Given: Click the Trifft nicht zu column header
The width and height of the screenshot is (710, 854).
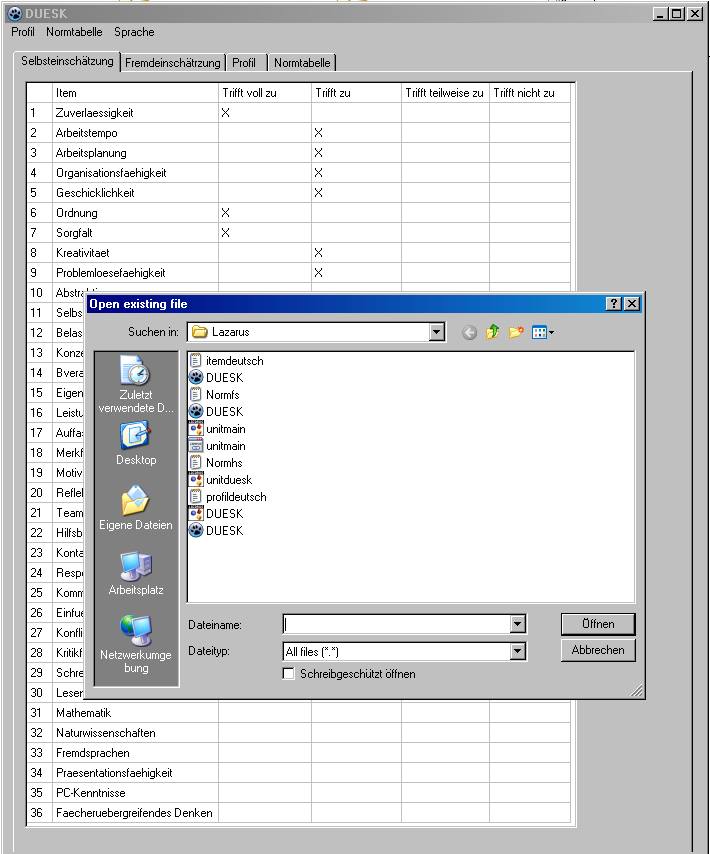Looking at the screenshot, I should click(530, 93).
